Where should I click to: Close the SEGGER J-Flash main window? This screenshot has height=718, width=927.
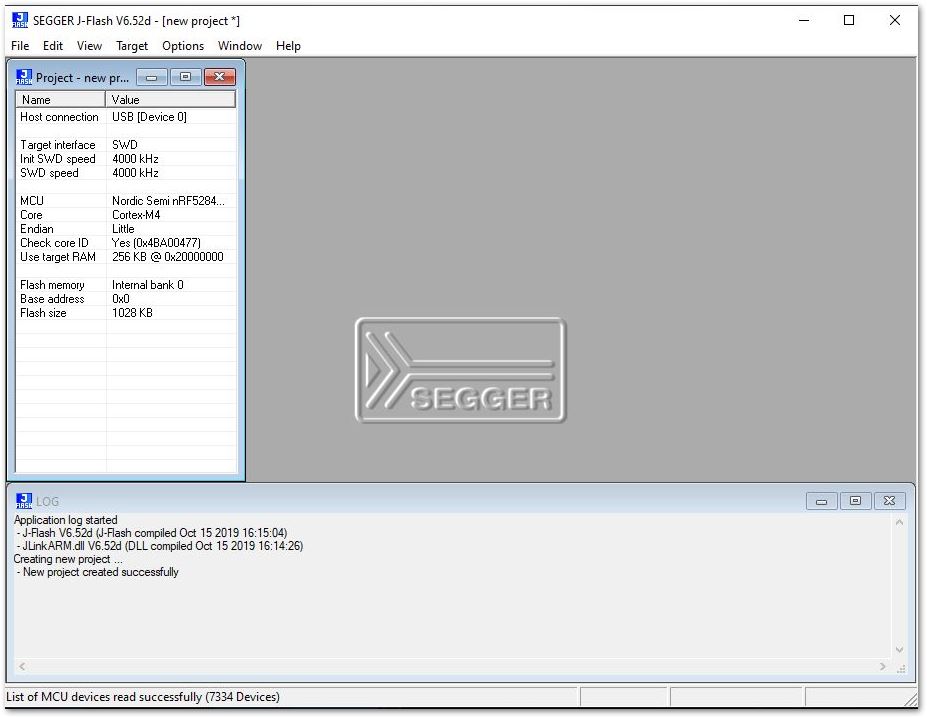tap(895, 20)
